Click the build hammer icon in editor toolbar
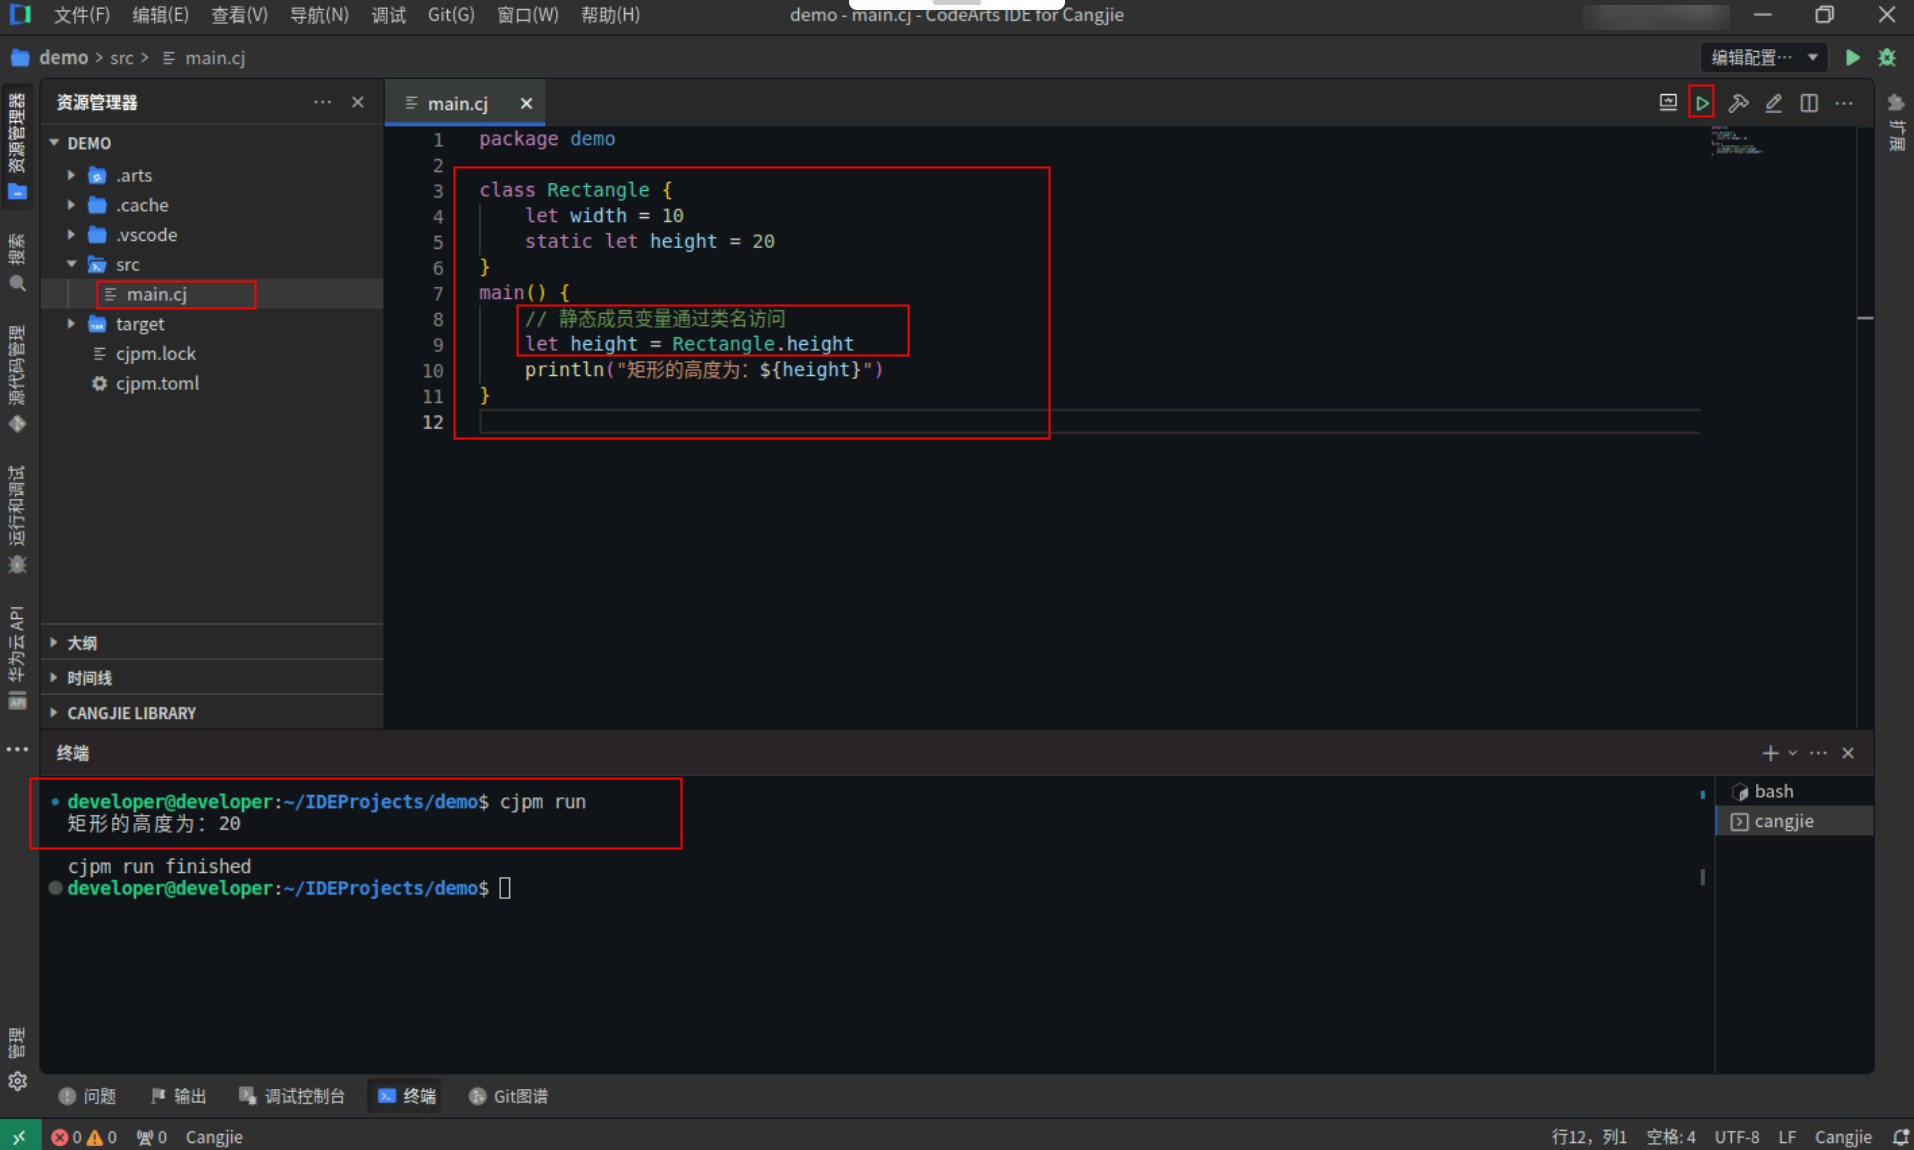 tap(1738, 103)
